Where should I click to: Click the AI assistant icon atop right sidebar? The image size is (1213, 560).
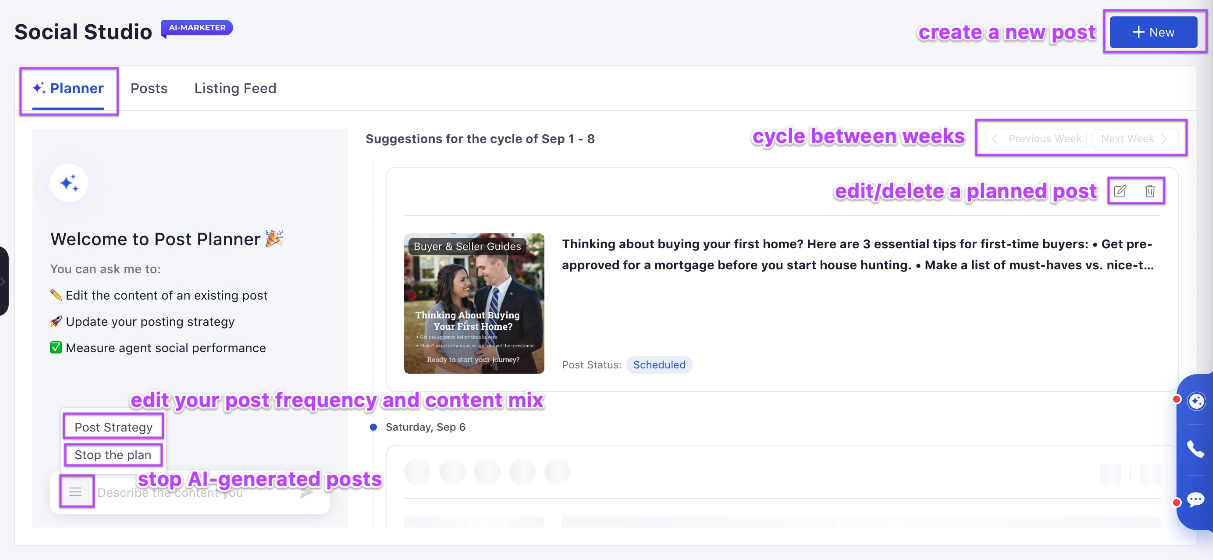(1195, 402)
